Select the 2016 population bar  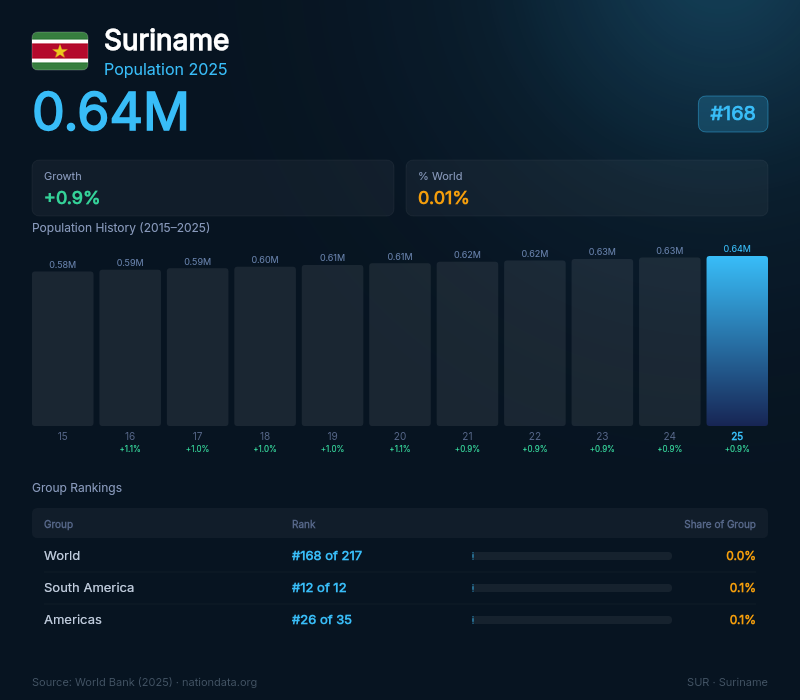click(130, 347)
